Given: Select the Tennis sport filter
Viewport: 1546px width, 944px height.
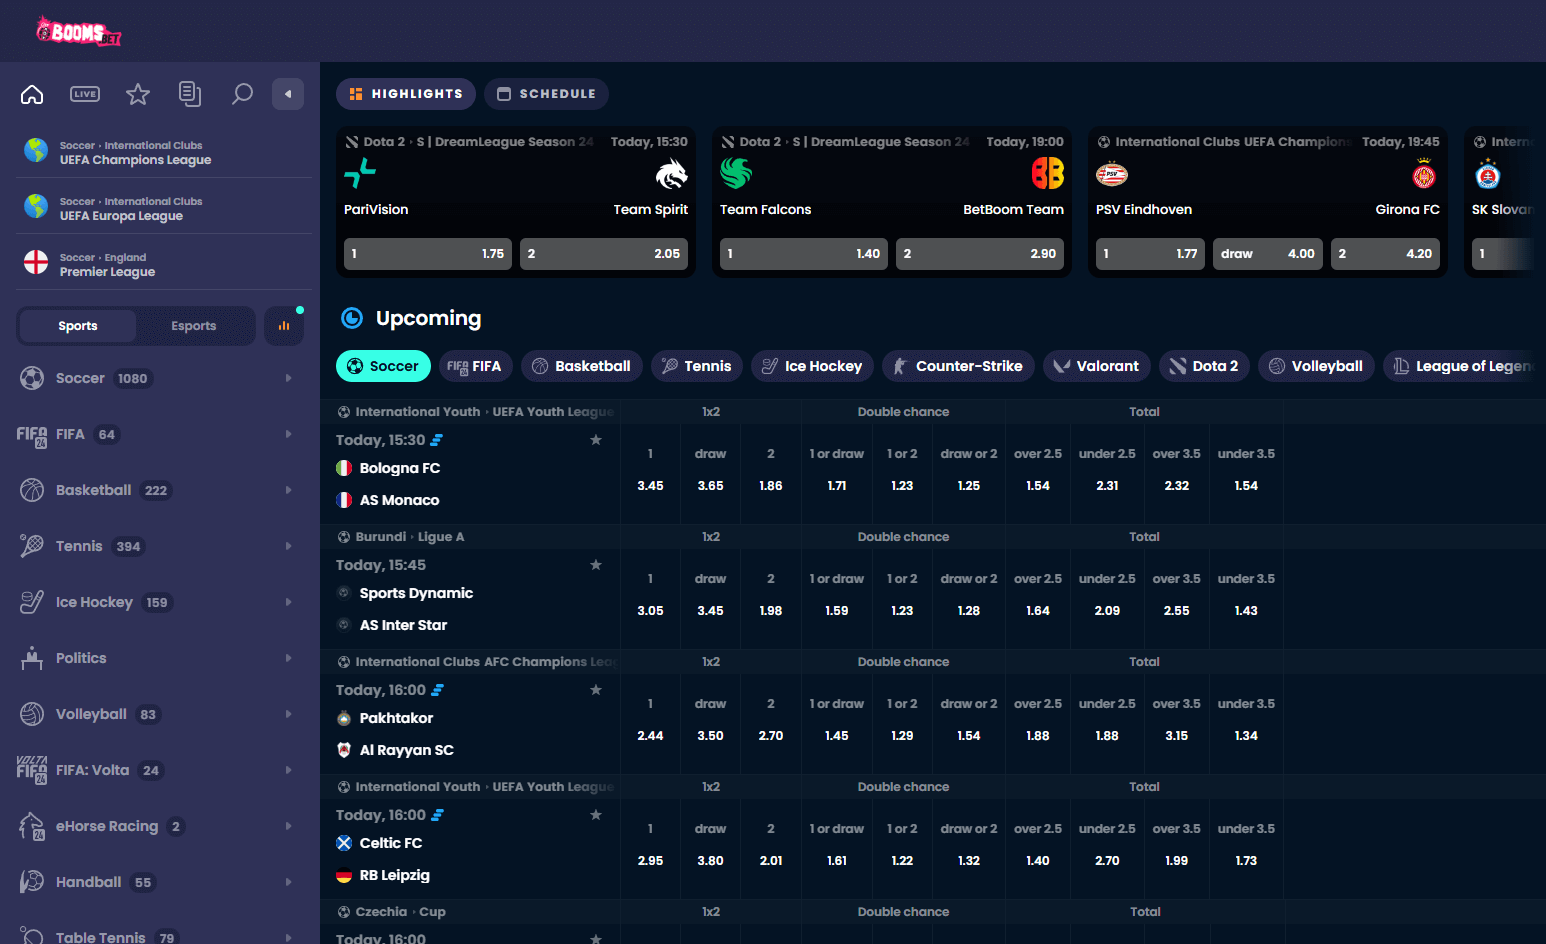Looking at the screenshot, I should tap(697, 366).
